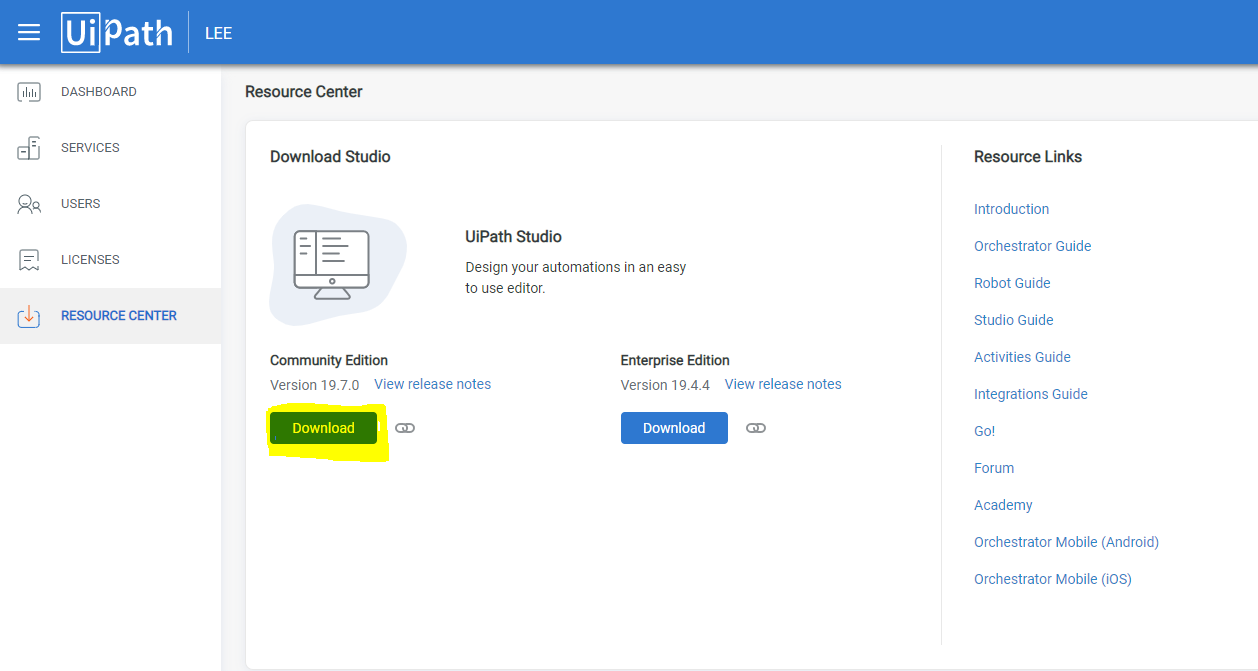Click the Services sidebar icon

(x=29, y=148)
